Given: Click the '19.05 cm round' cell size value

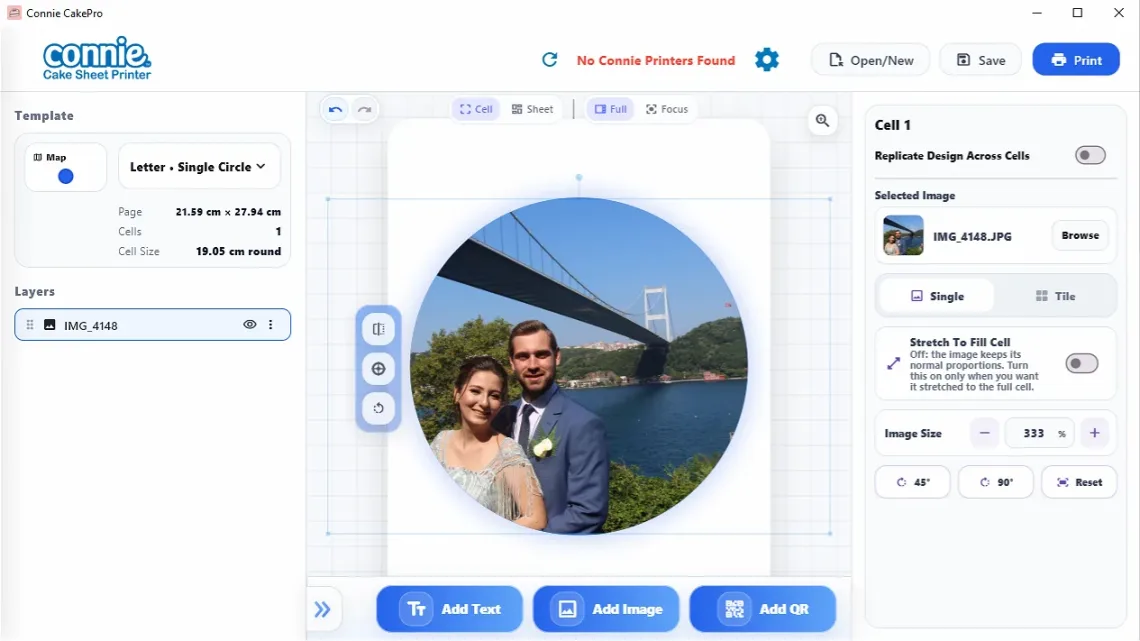Looking at the screenshot, I should pos(238,251).
